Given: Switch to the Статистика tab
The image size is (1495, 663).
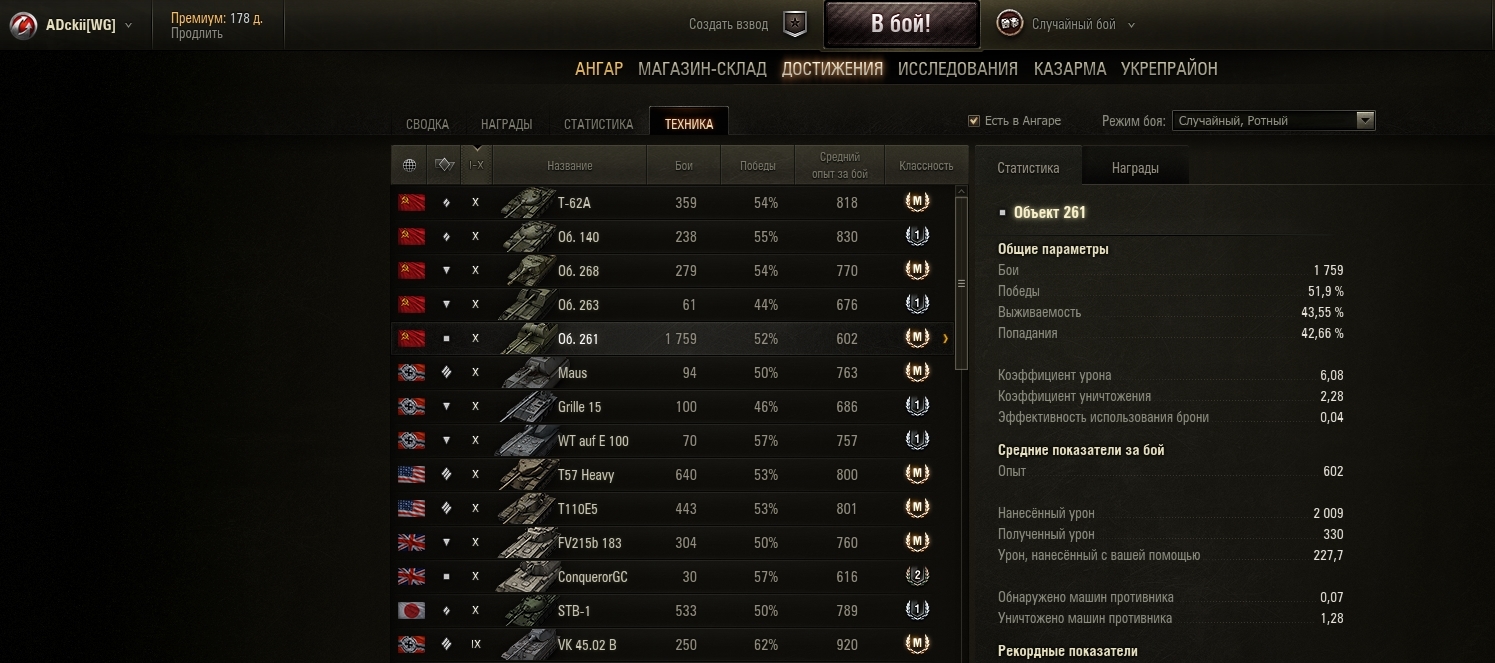Looking at the screenshot, I should click(x=598, y=124).
